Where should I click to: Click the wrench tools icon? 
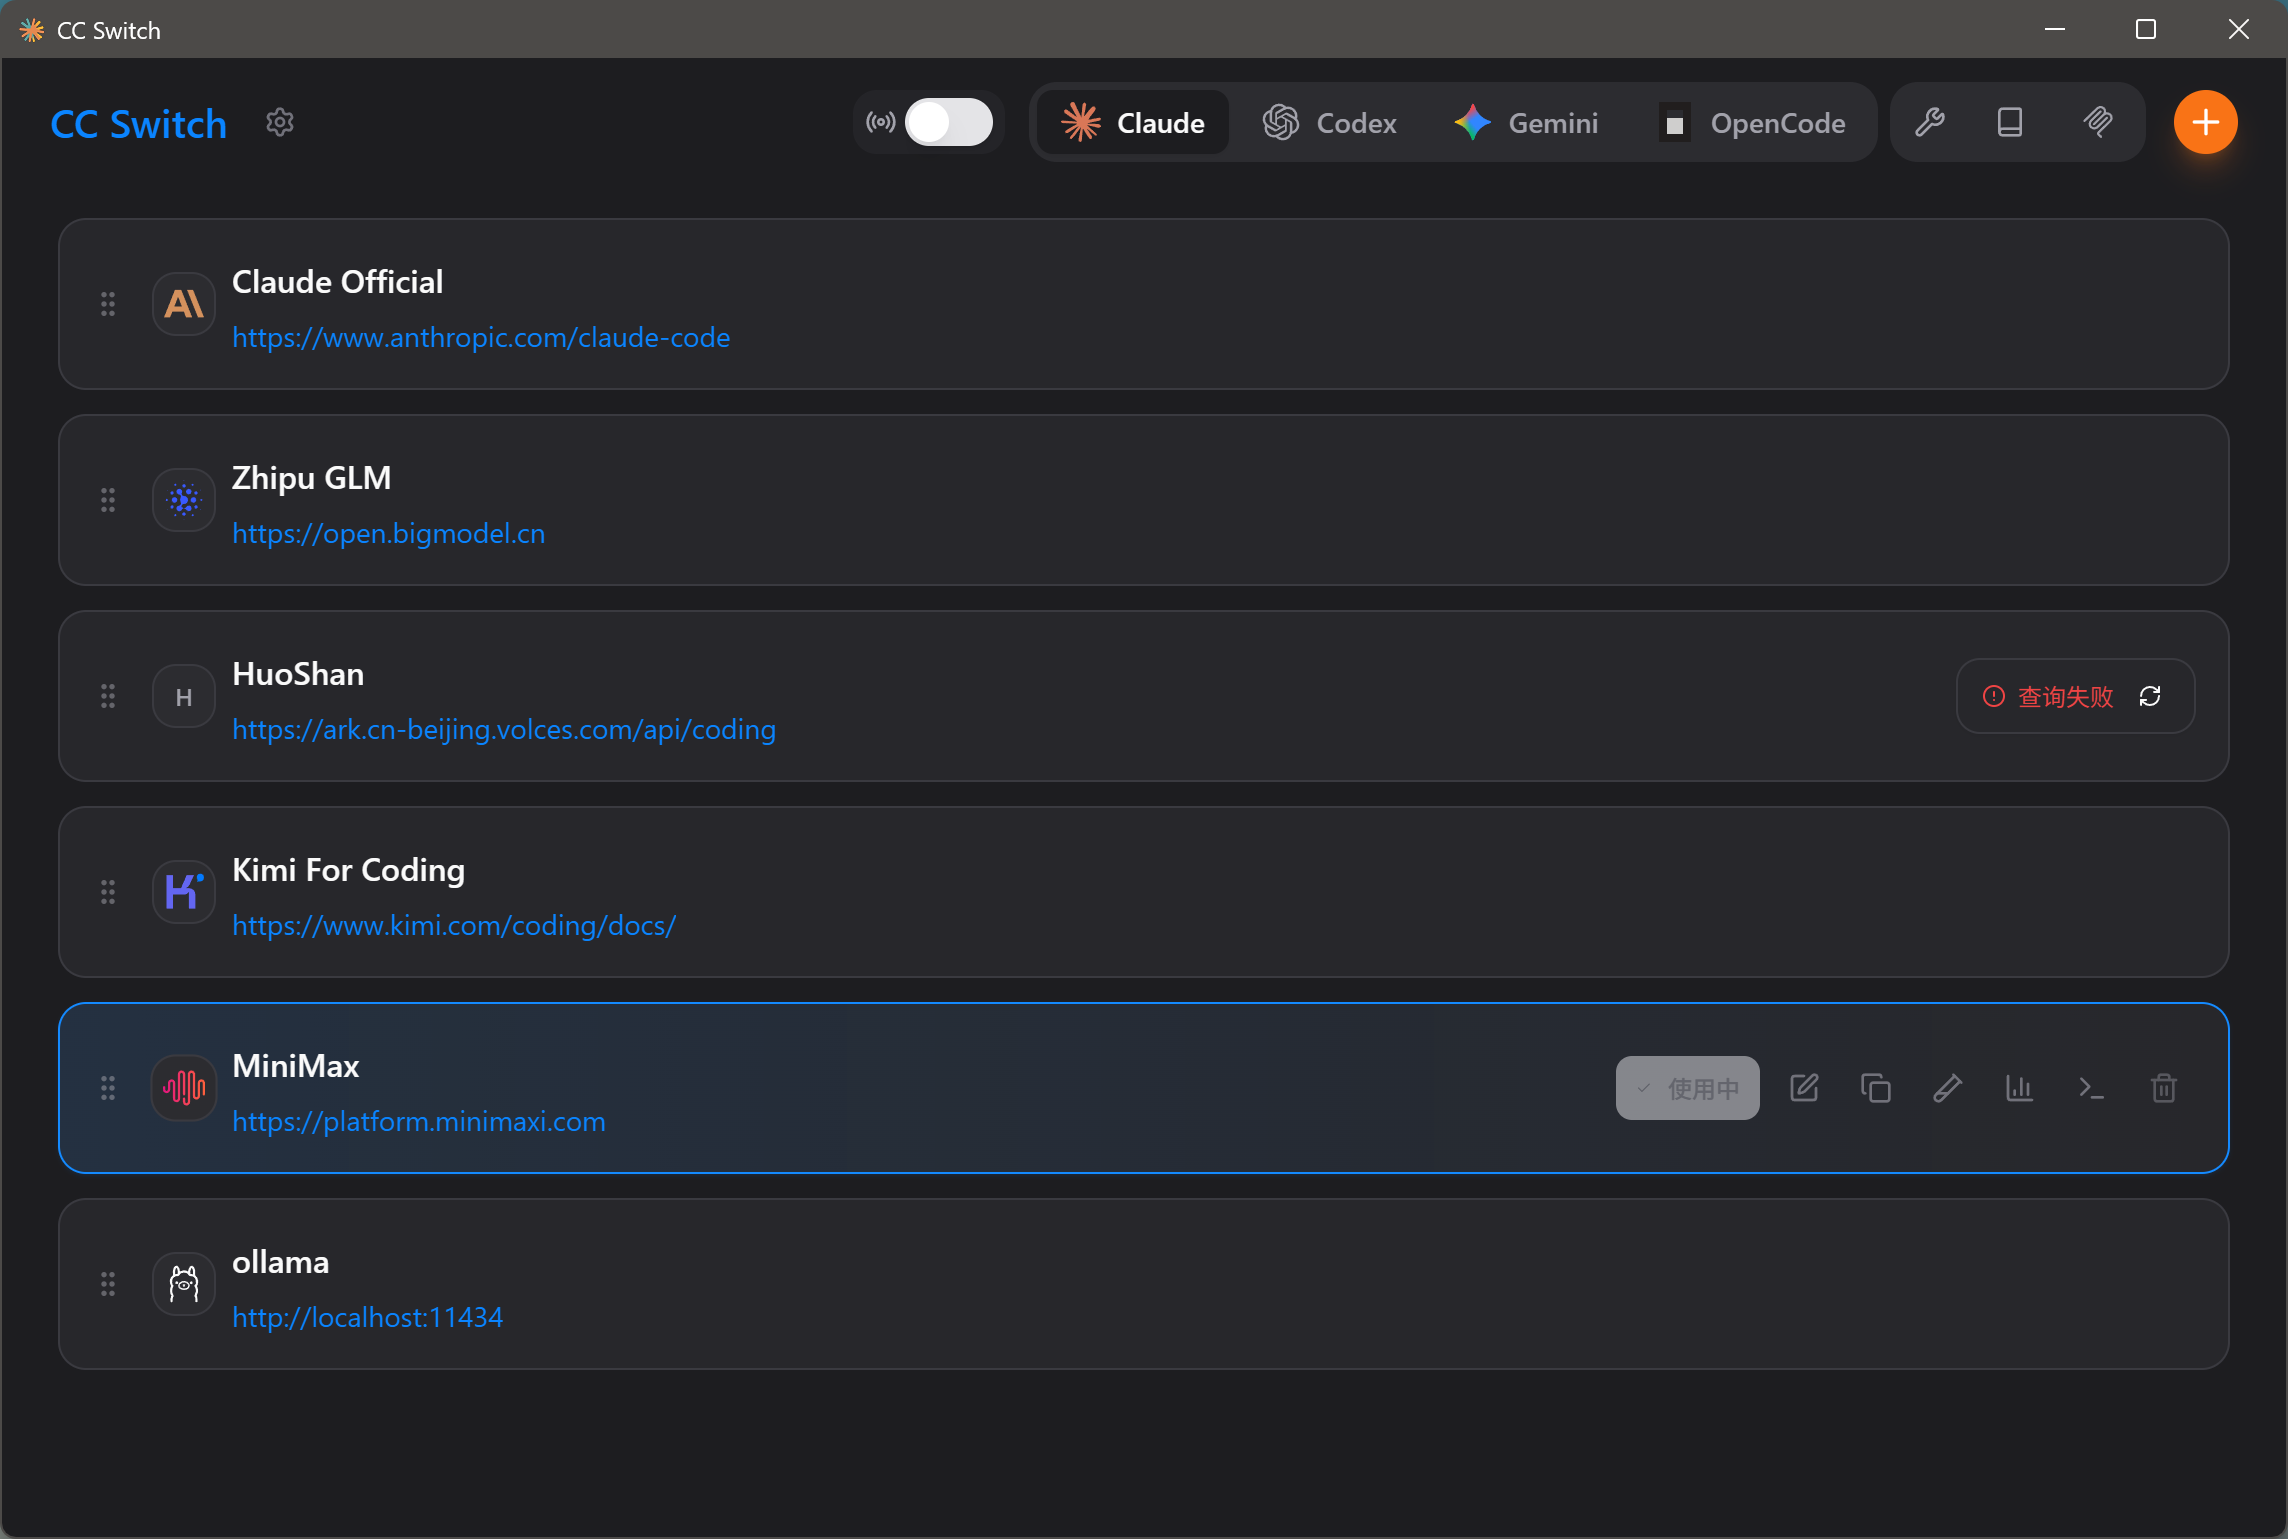pos(1929,122)
